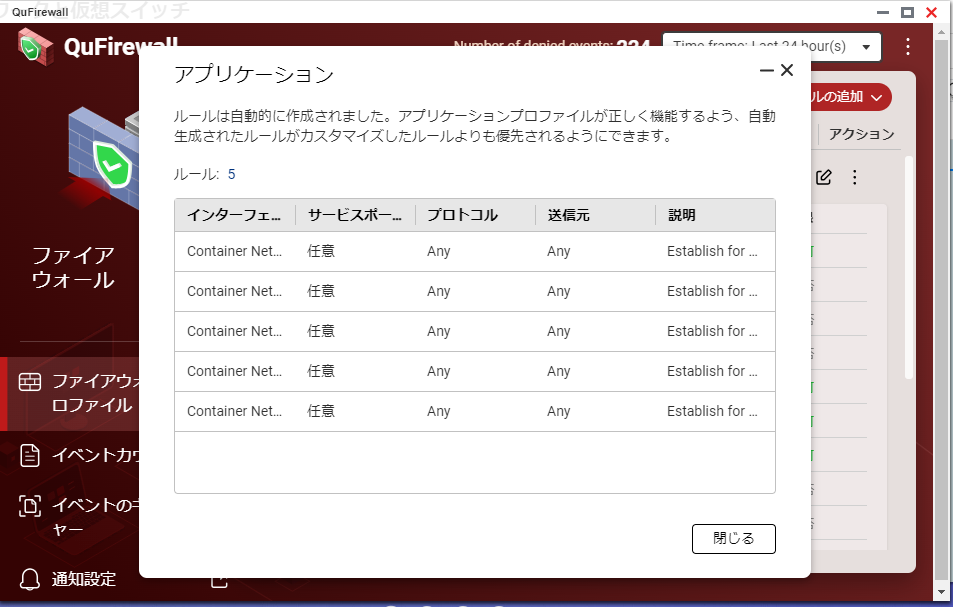Click the scrollbar in the rules panel
Viewport: 953px width, 607px height.
[x=909, y=267]
